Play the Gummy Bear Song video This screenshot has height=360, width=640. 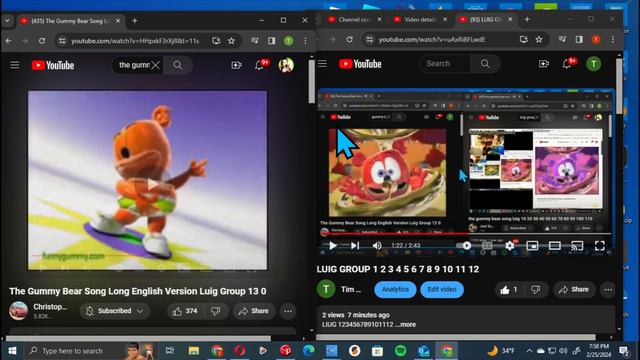[x=153, y=184]
